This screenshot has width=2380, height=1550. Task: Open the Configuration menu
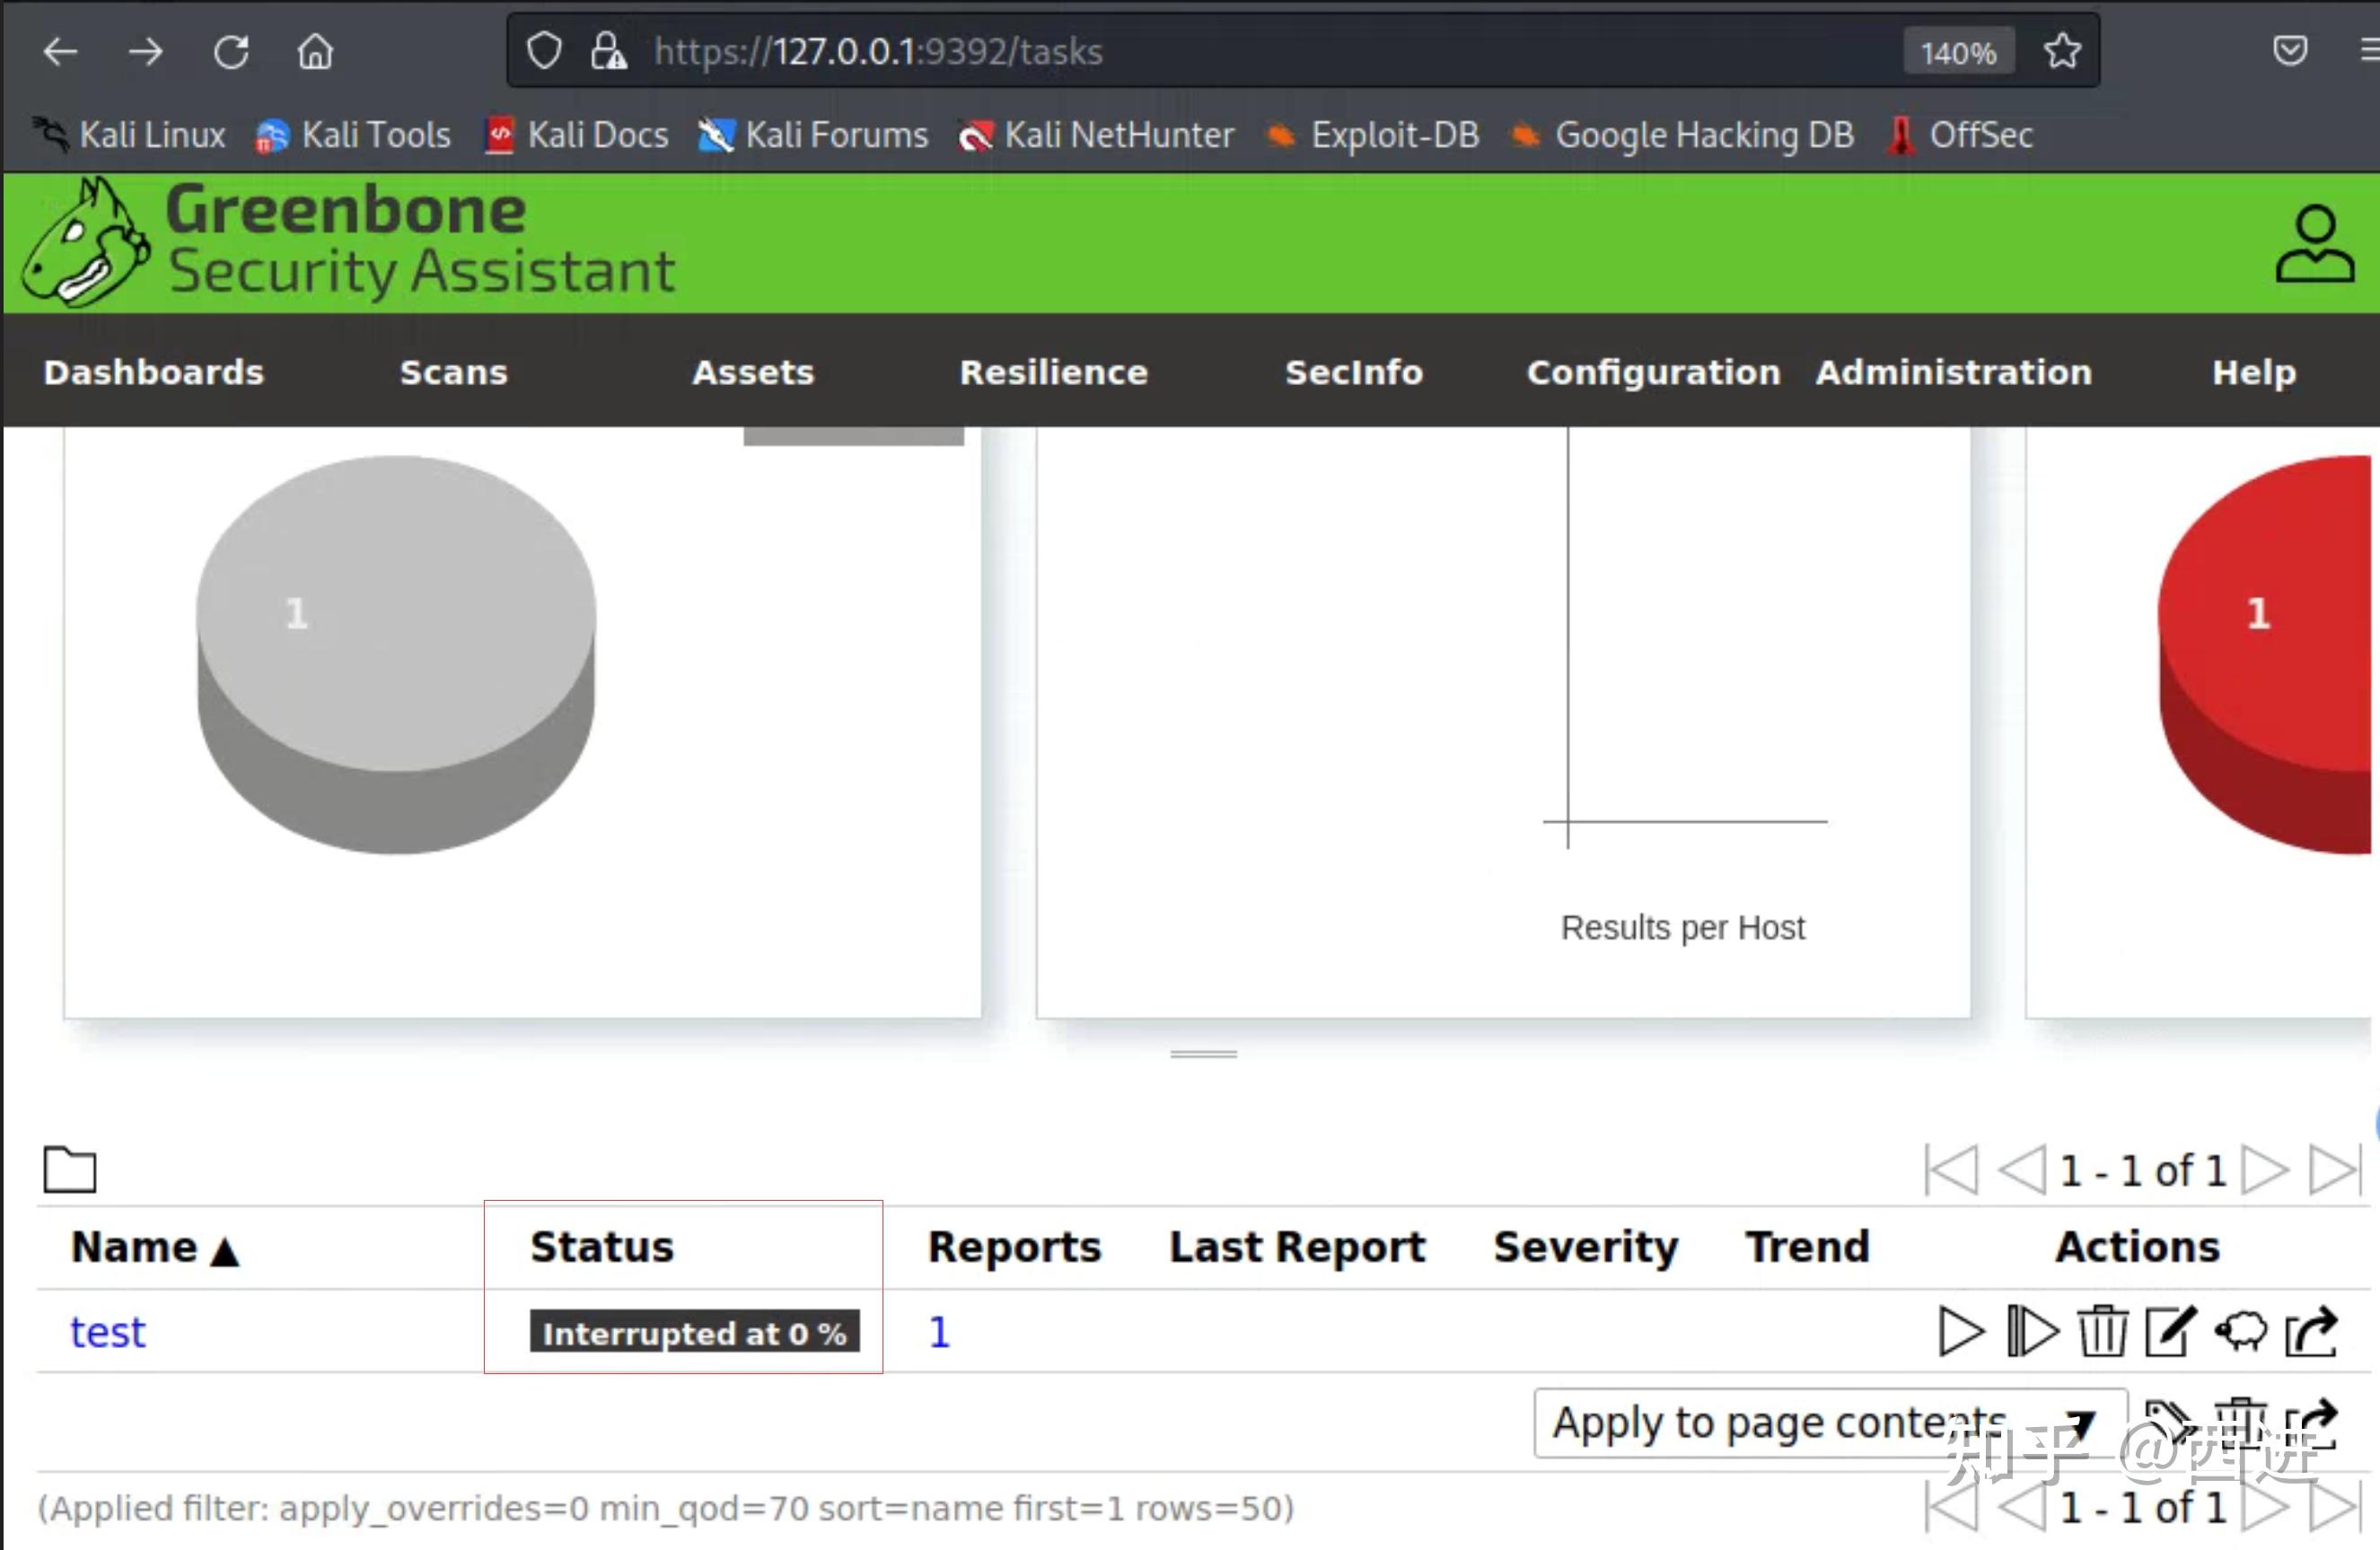pyautogui.click(x=1652, y=372)
